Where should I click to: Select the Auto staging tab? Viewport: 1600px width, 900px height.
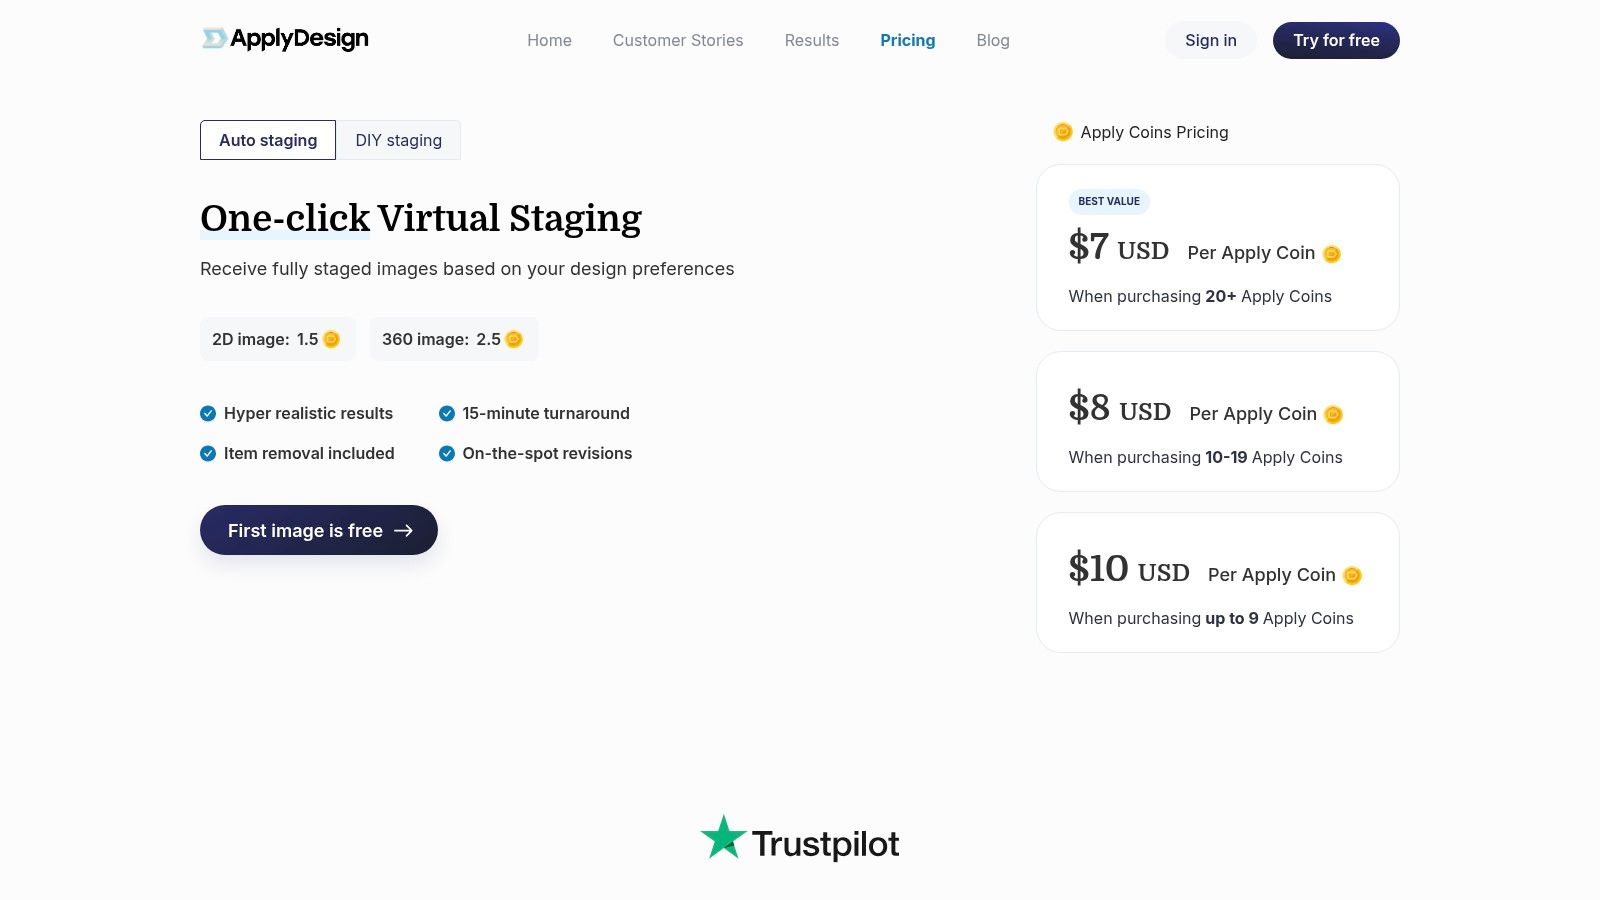tap(268, 140)
